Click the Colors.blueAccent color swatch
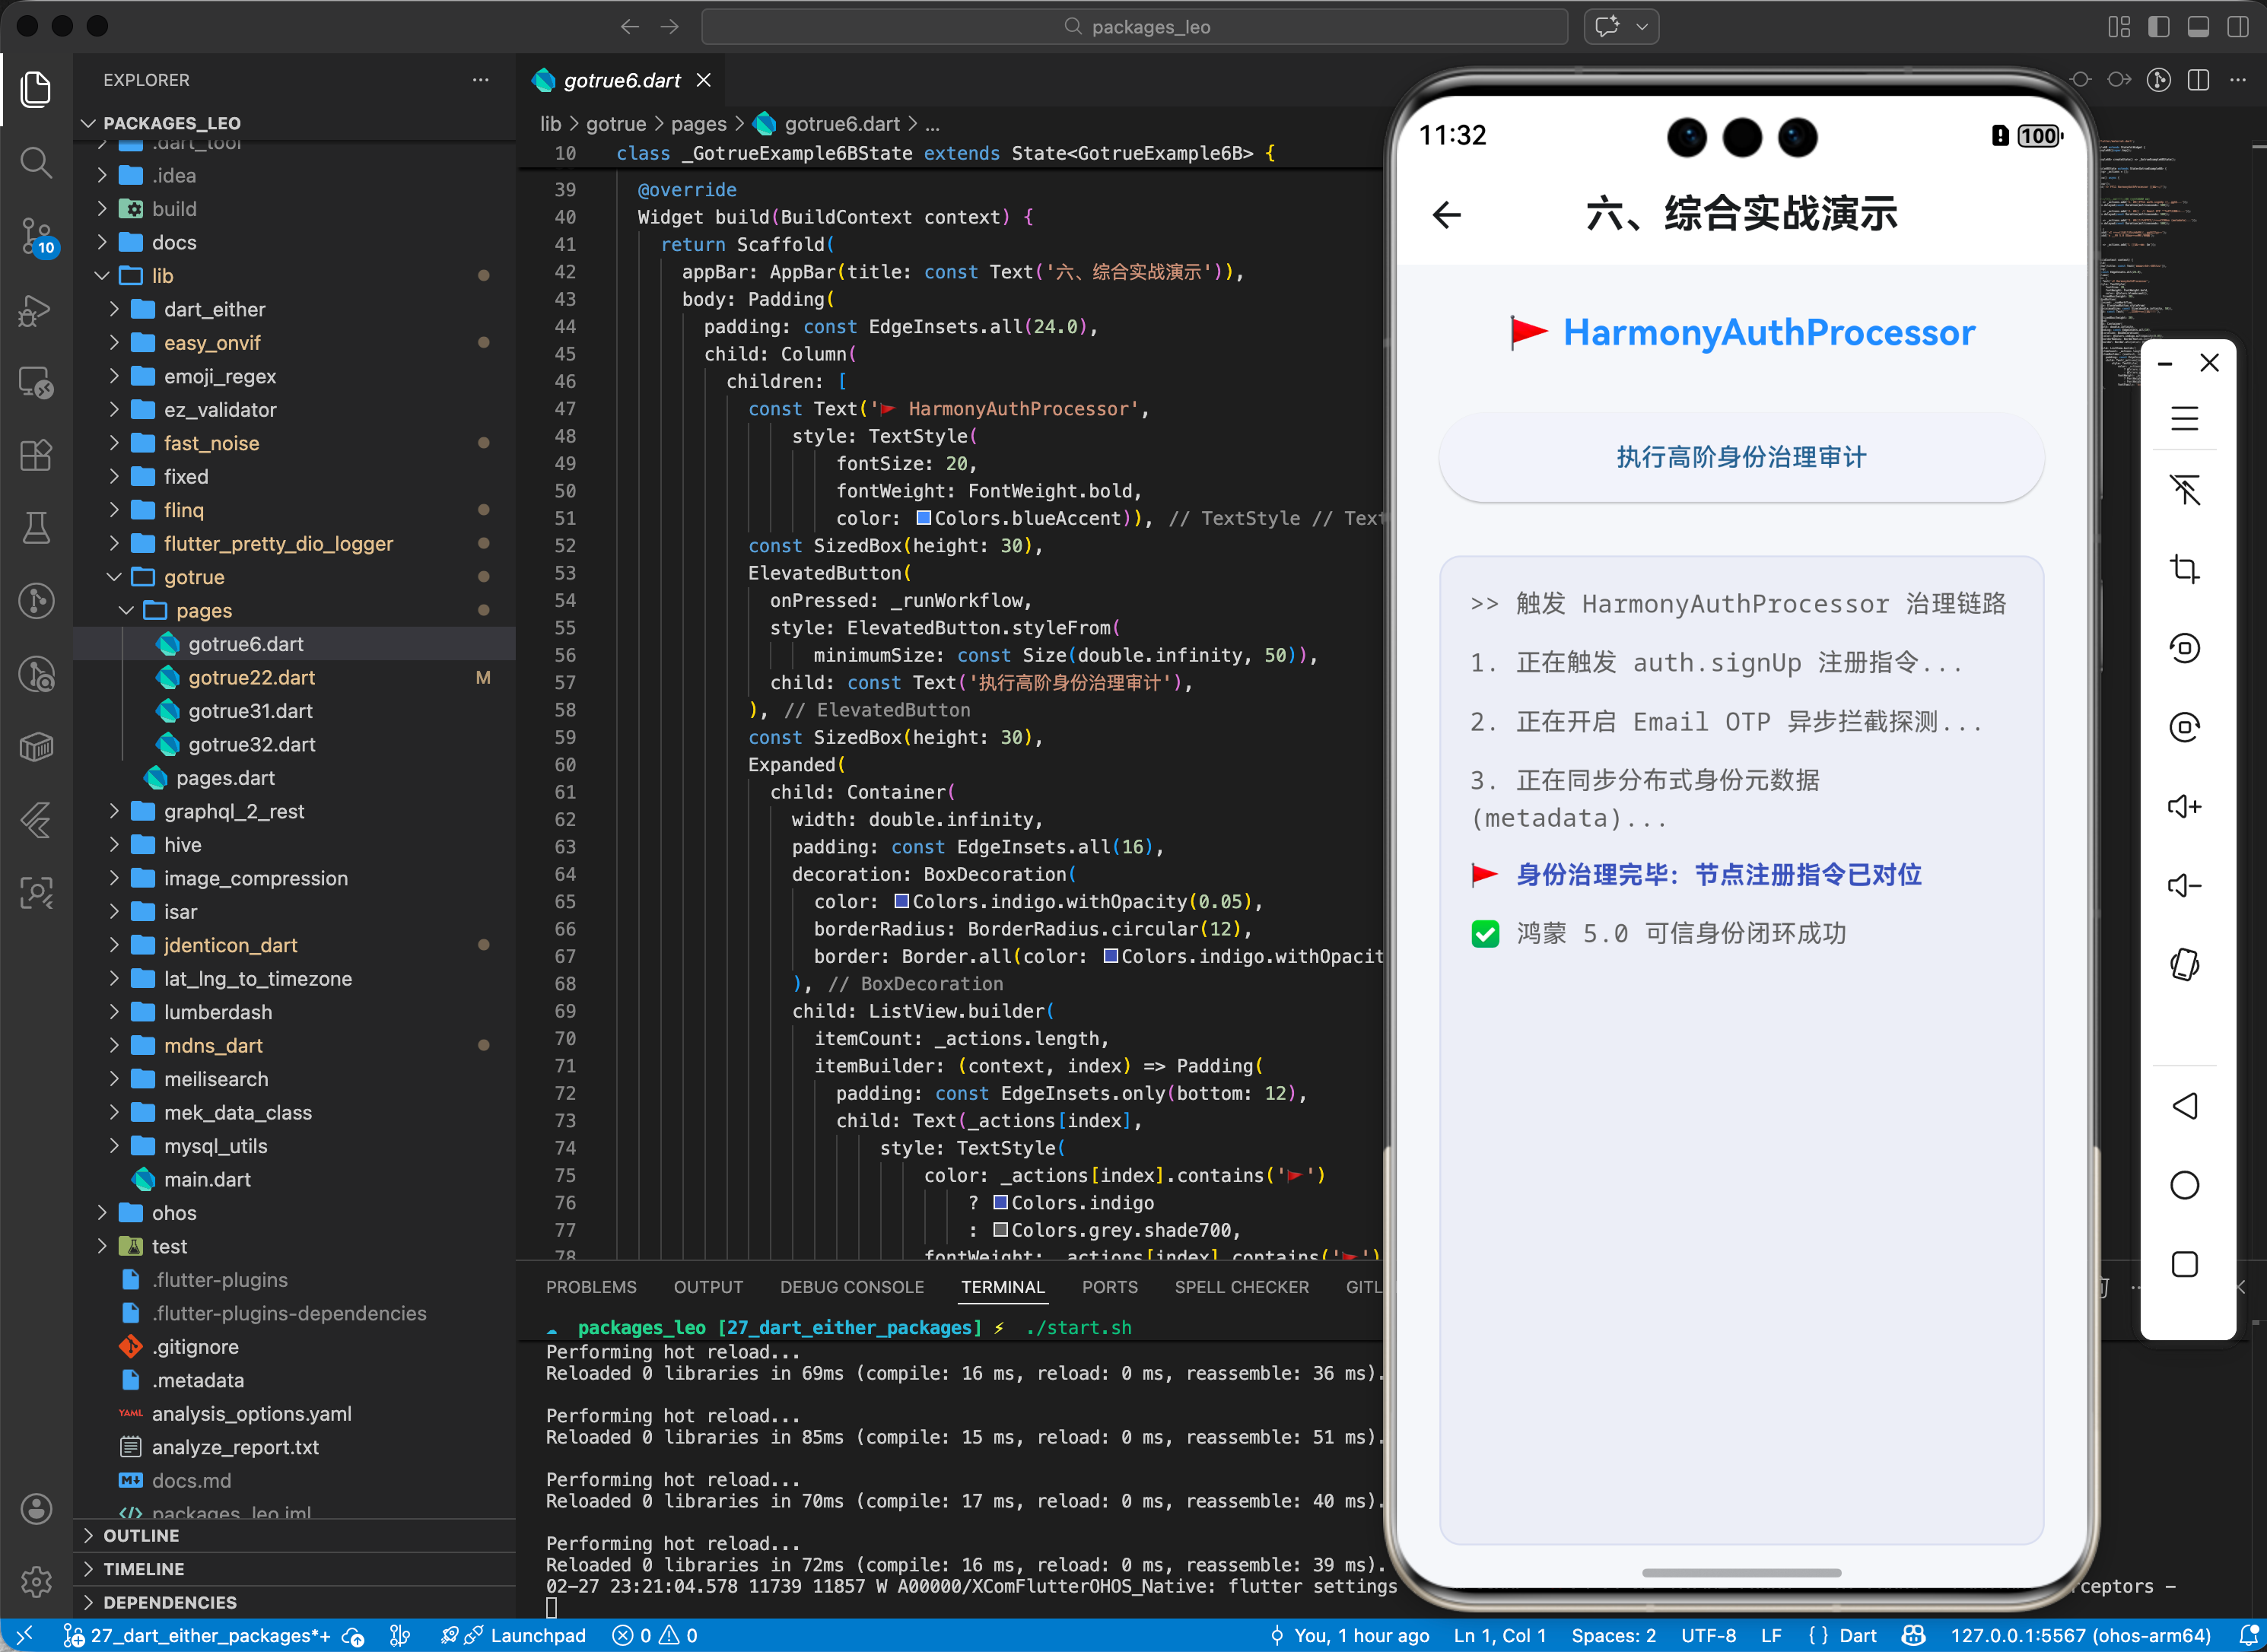The width and height of the screenshot is (2267, 1652). 924,518
